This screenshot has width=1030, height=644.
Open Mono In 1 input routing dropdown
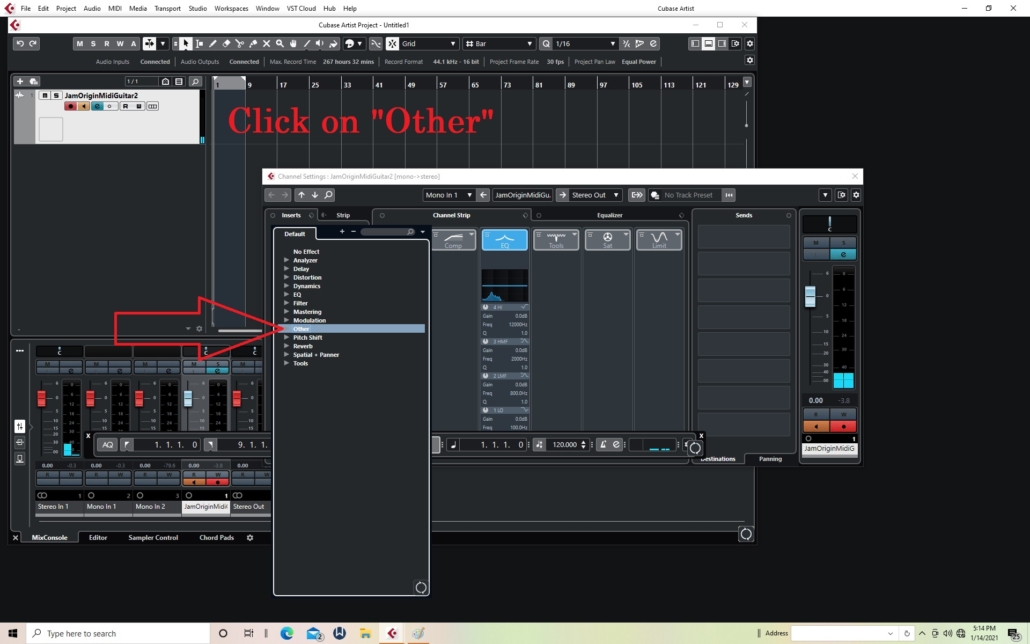click(449, 195)
